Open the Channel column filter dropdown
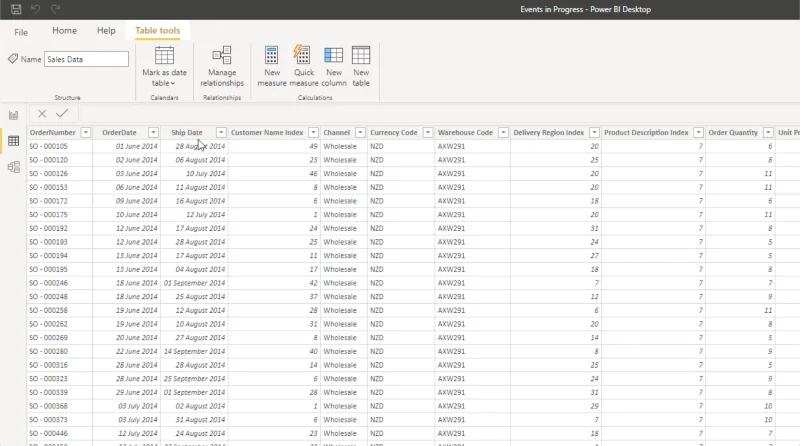 pyautogui.click(x=360, y=133)
